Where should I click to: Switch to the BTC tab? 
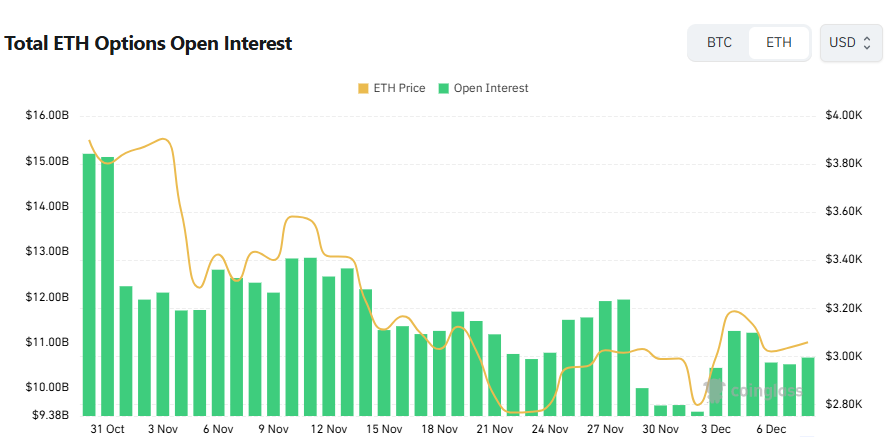coord(719,43)
